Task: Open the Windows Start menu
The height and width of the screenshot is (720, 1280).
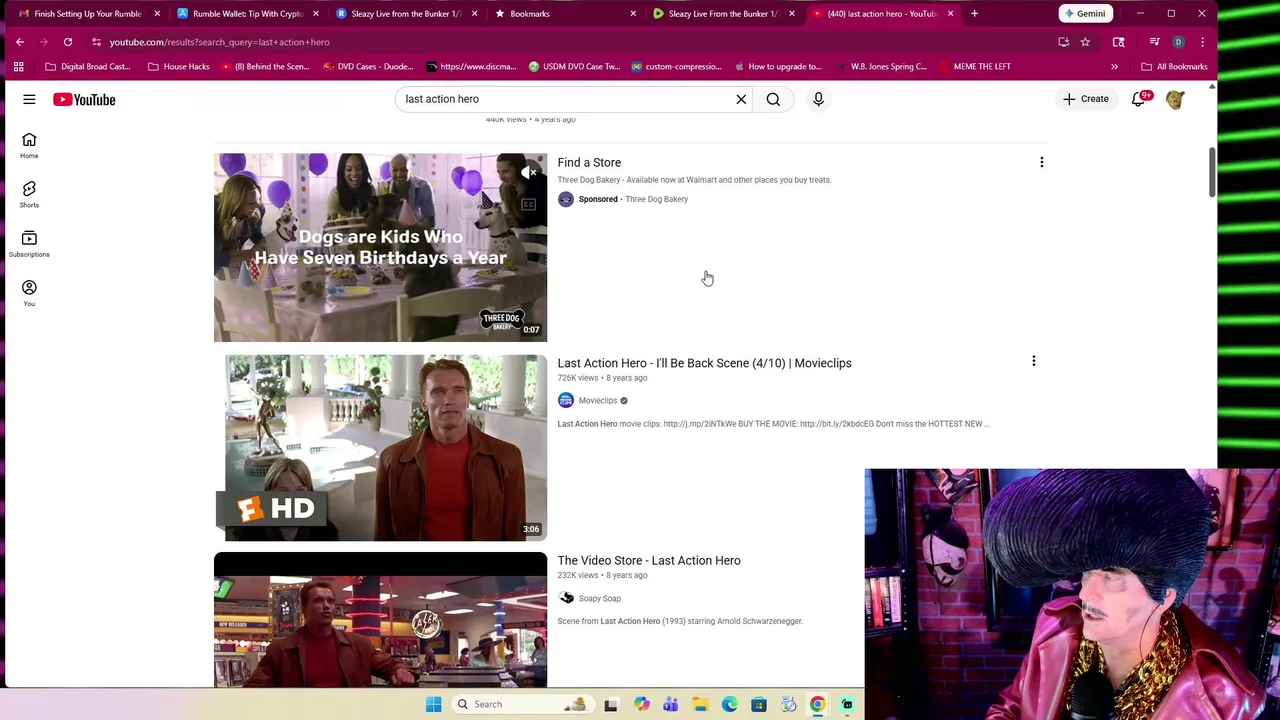Action: pos(433,704)
